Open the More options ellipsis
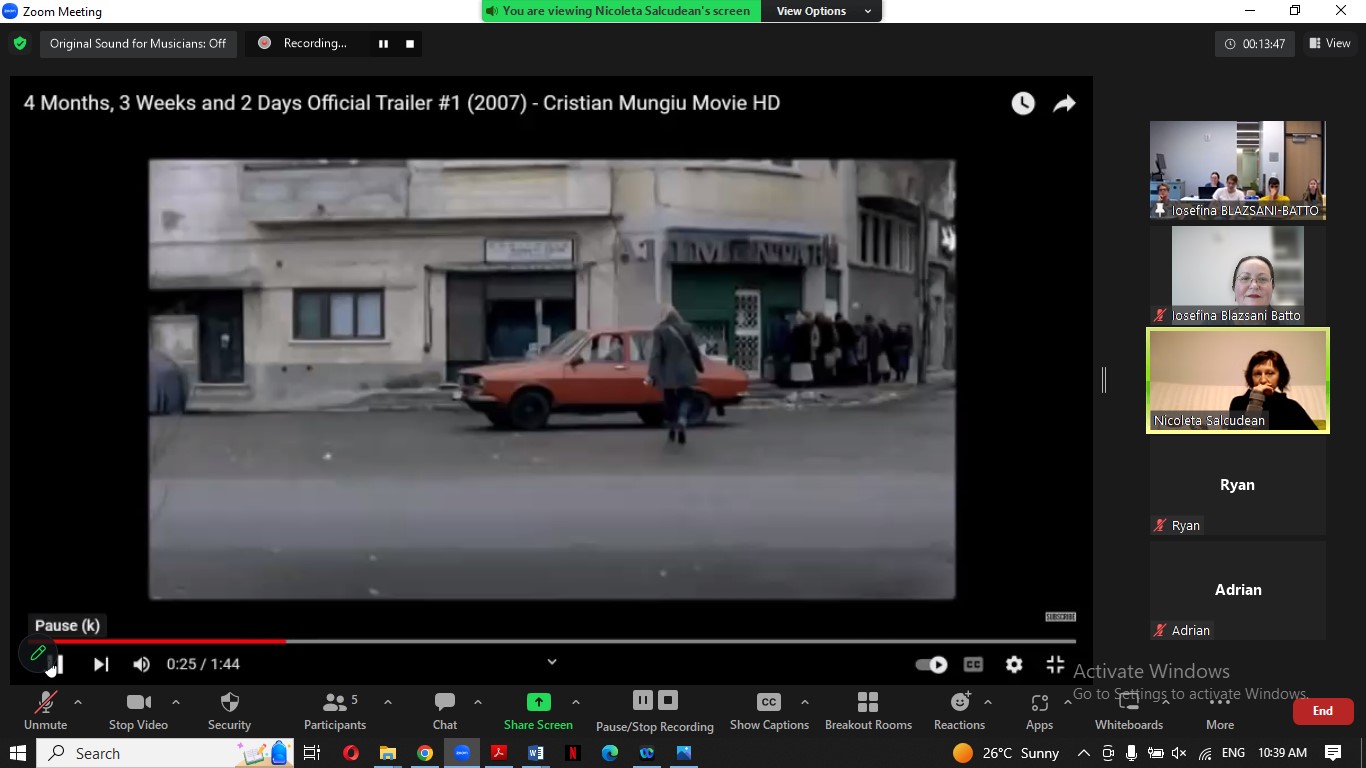Screen dimensions: 1366x768 point(1219,711)
